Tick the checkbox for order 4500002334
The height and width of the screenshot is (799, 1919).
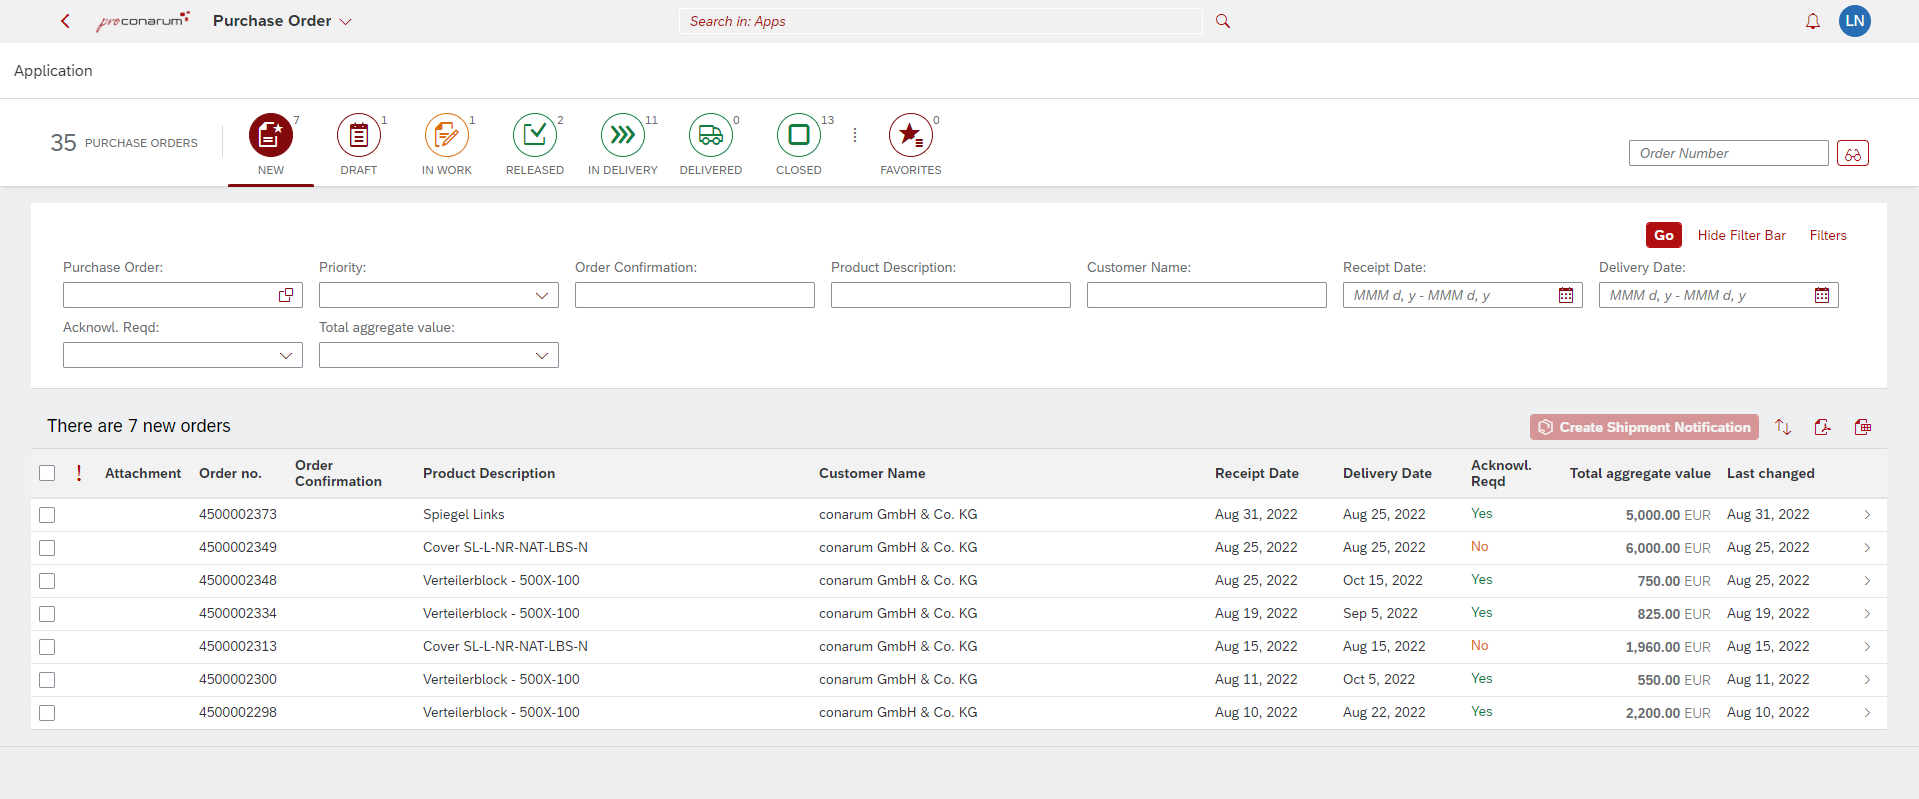point(47,614)
